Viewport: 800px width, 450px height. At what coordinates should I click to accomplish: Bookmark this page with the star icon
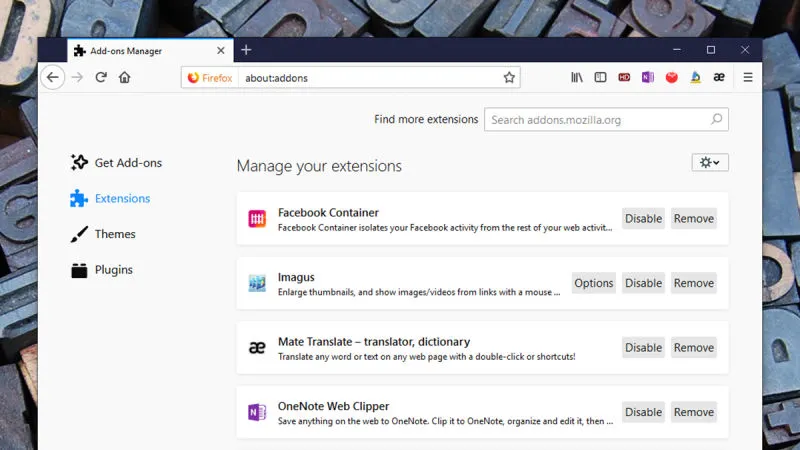(509, 77)
